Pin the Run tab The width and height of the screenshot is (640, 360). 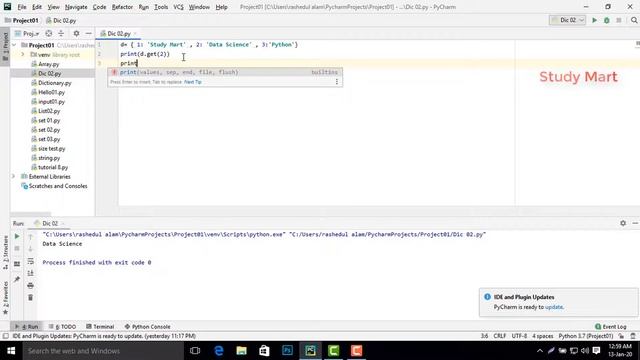tap(17, 280)
